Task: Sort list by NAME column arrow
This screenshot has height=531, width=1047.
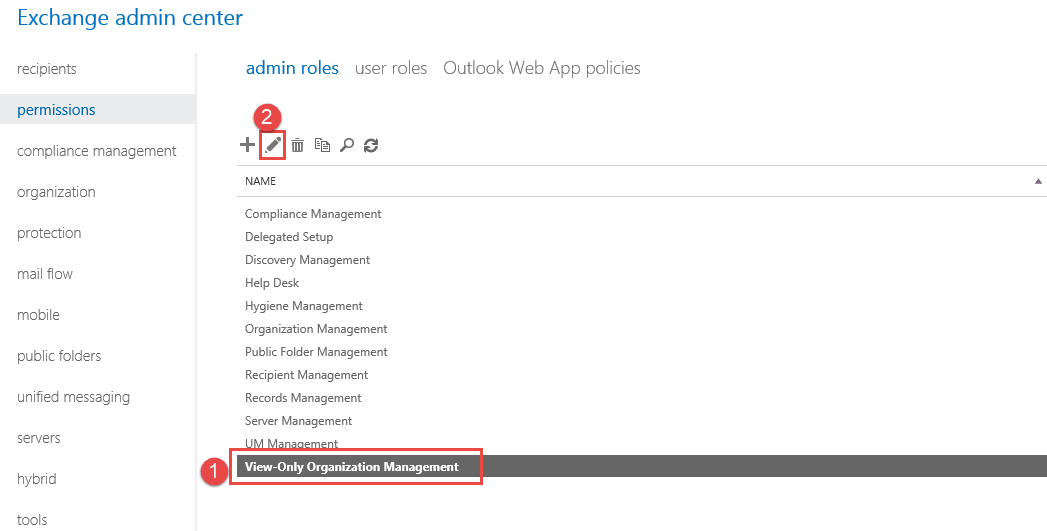Action: coord(1038,181)
